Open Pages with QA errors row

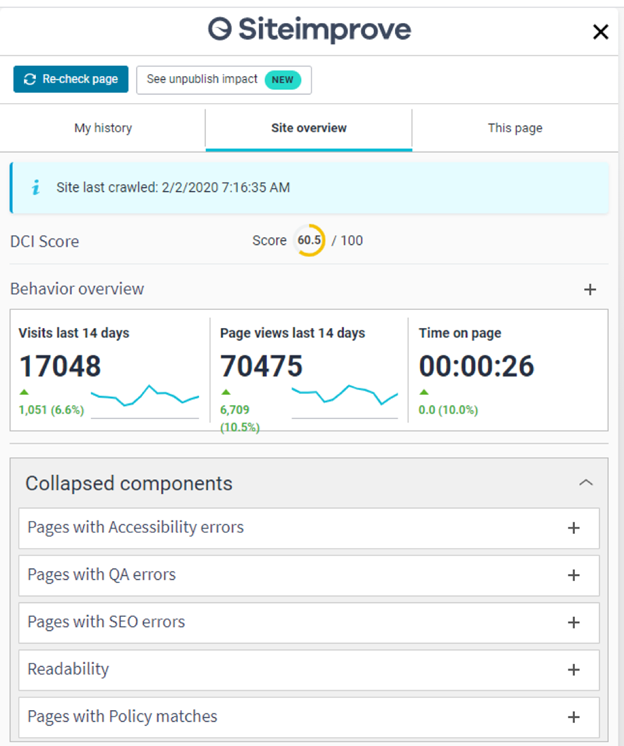[309, 575]
